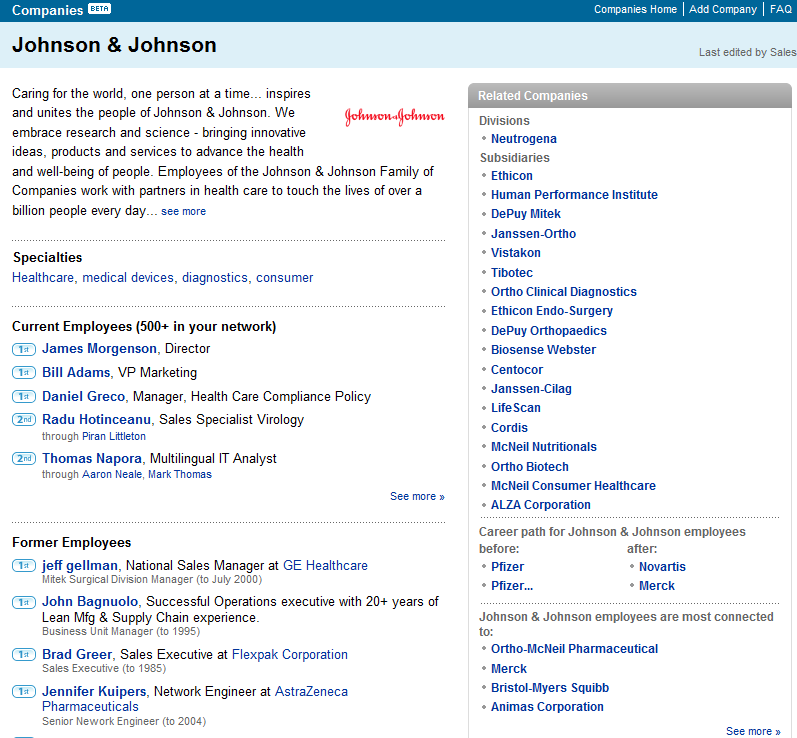Open Flexpak Corporation company link
This screenshot has width=797, height=738.
coord(290,655)
